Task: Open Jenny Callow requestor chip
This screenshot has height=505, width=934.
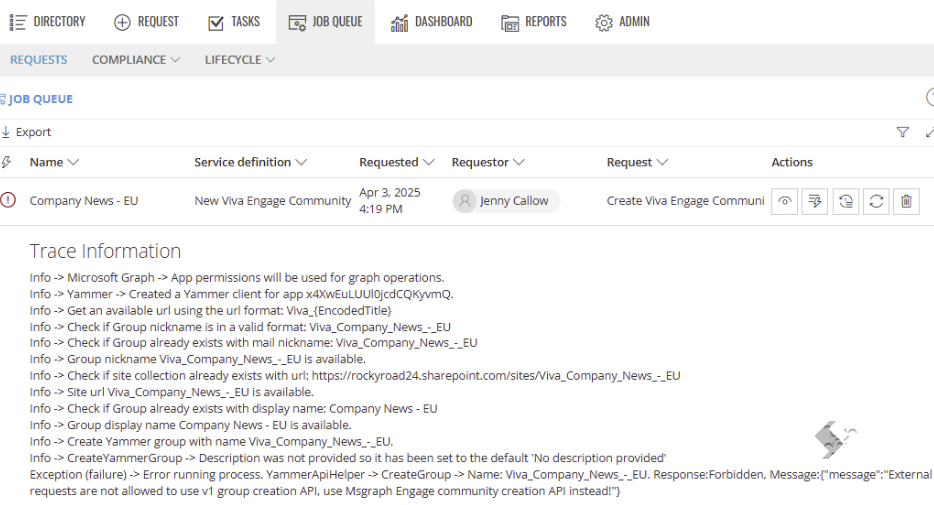Action: [x=506, y=201]
